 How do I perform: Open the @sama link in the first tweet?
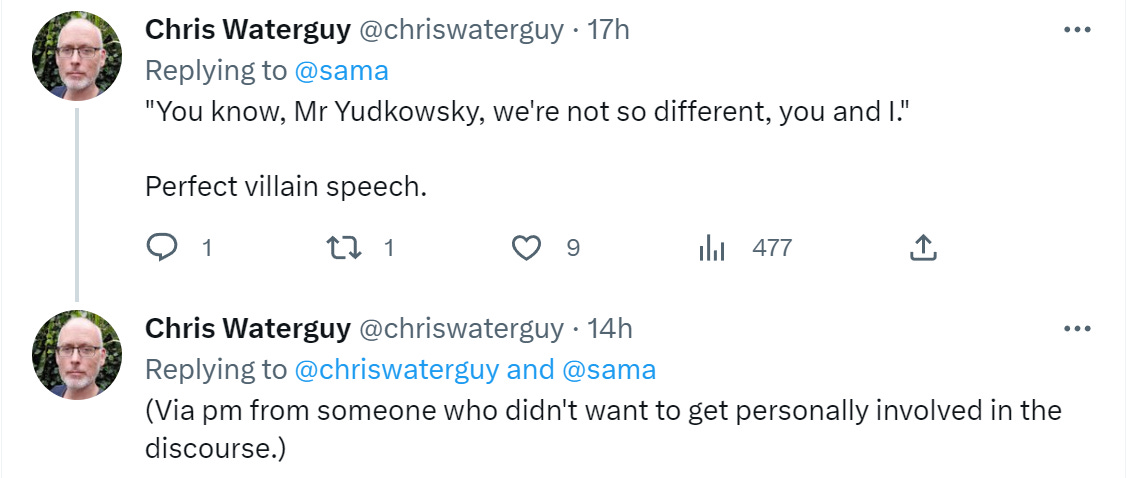click(341, 70)
